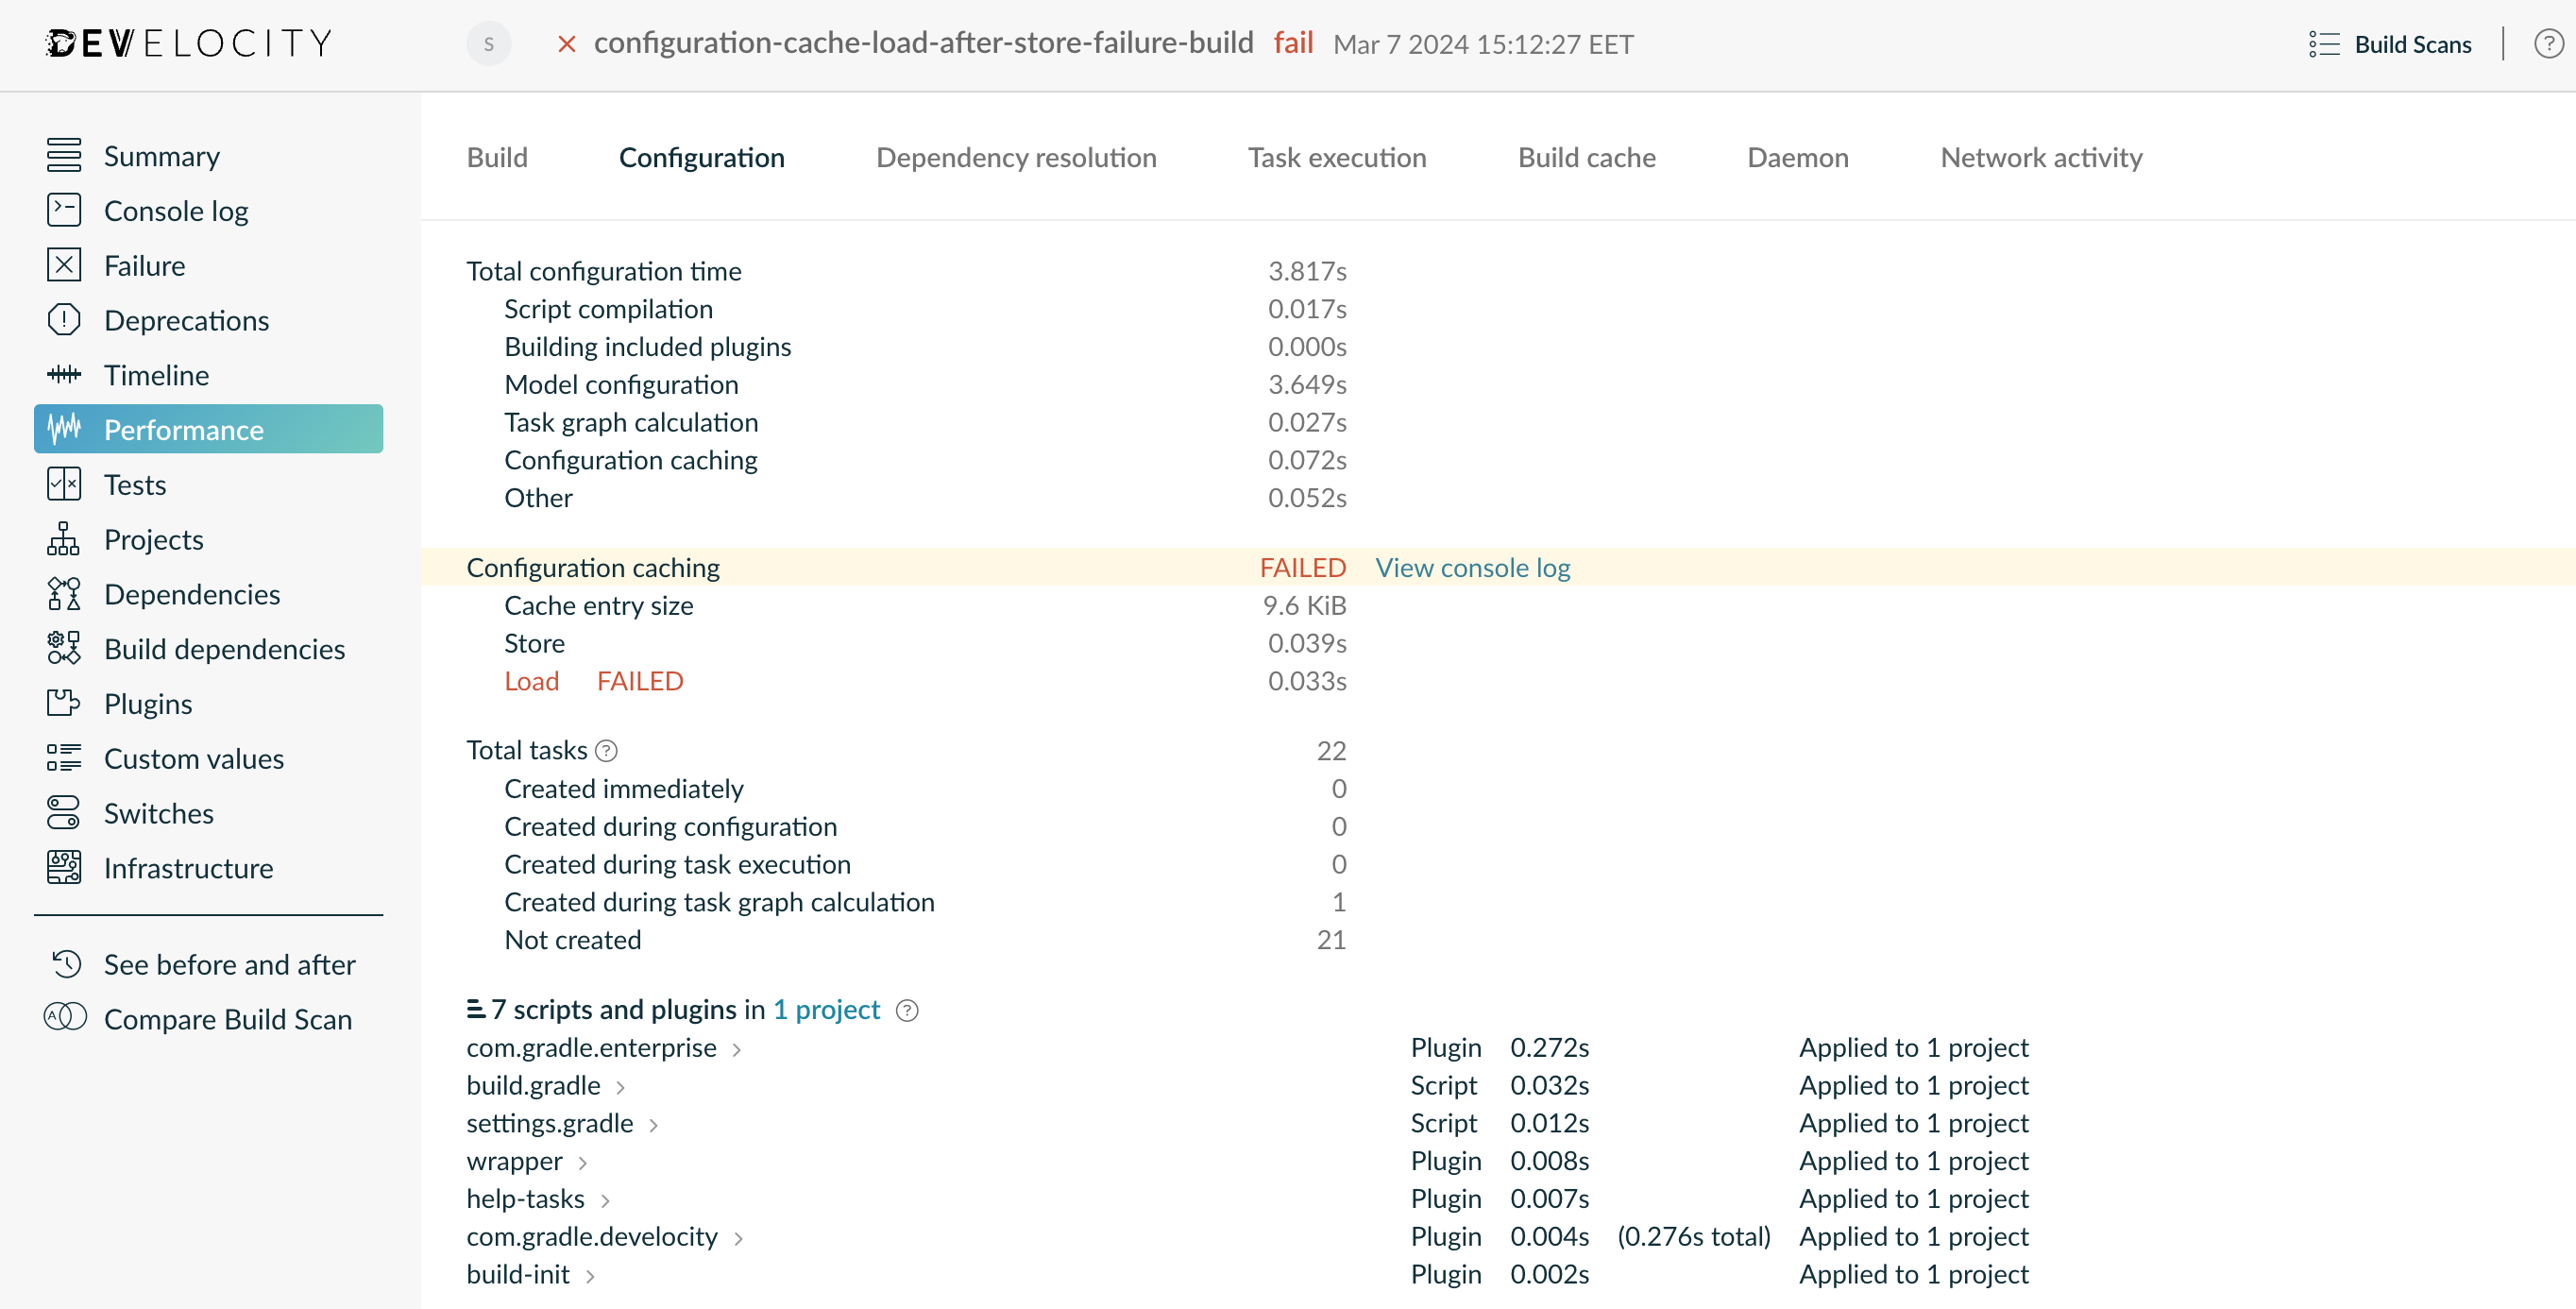This screenshot has height=1309, width=2576.
Task: Switch to the Build cache tab
Action: click(1586, 157)
